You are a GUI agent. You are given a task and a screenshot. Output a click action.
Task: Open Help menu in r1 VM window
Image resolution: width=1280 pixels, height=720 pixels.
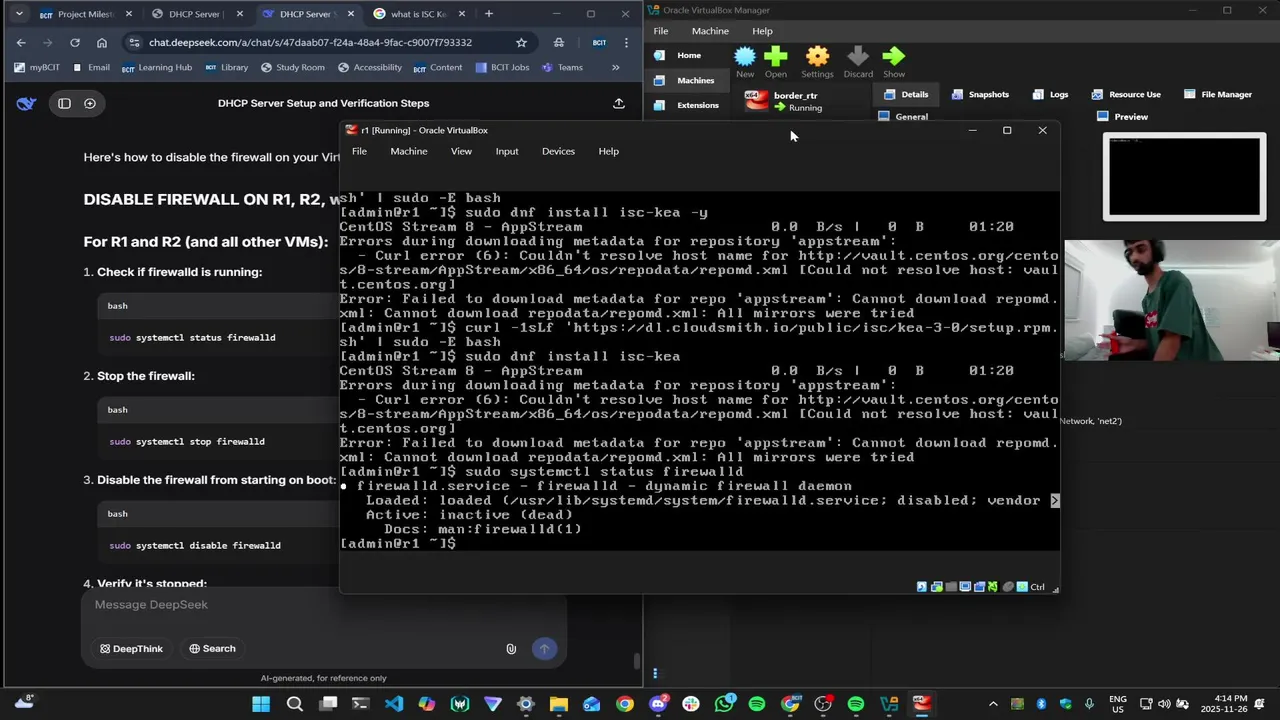(609, 151)
